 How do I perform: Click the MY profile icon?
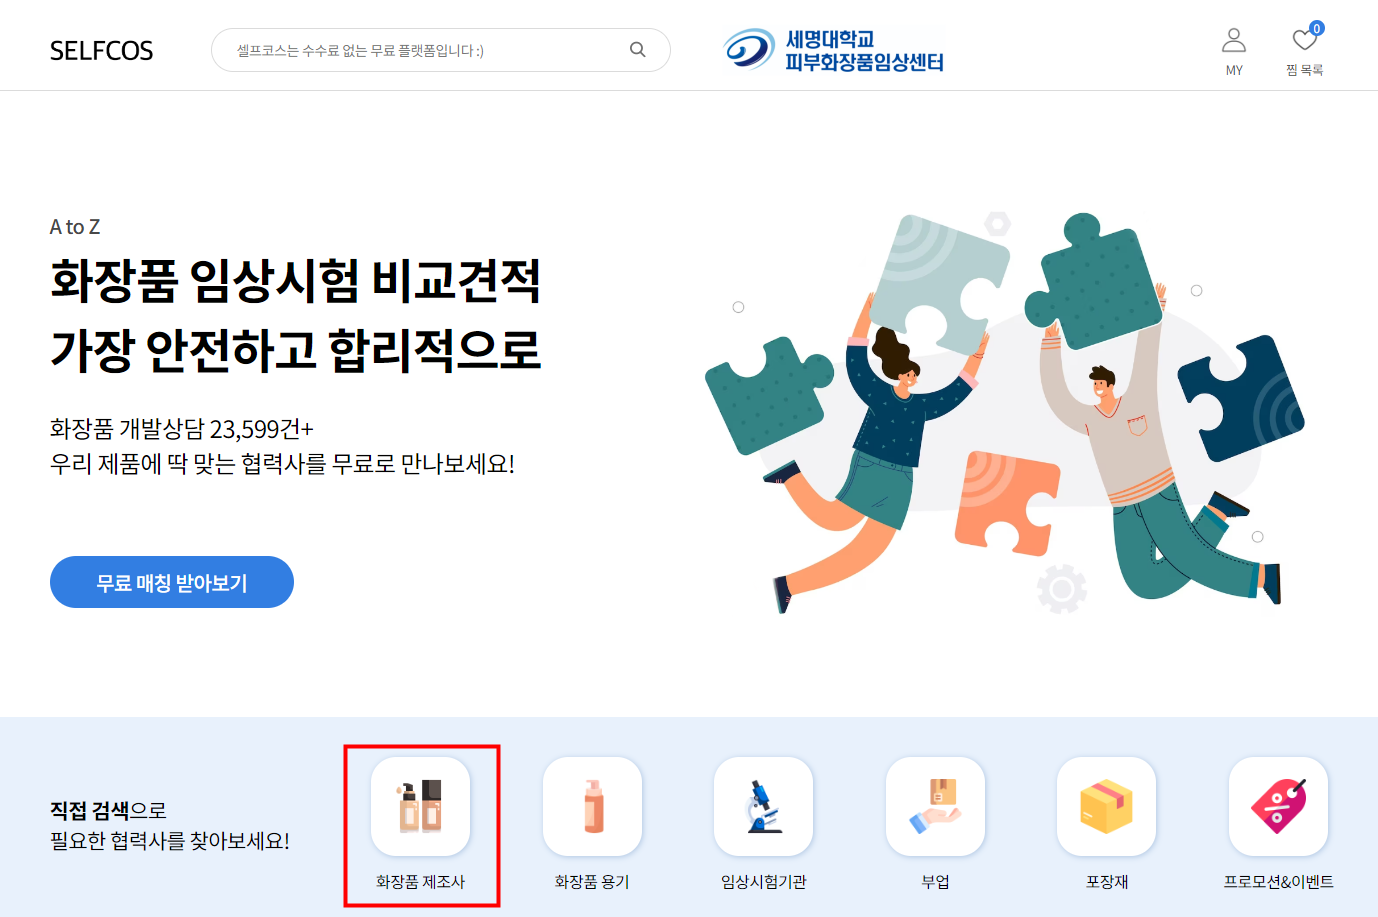pyautogui.click(x=1234, y=41)
